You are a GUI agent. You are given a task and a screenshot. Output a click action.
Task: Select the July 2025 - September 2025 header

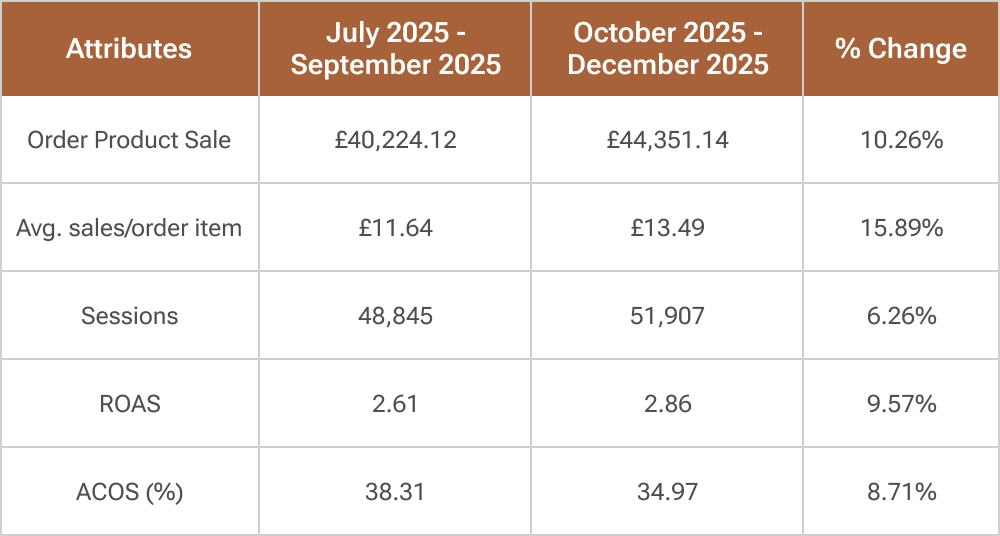coord(395,49)
